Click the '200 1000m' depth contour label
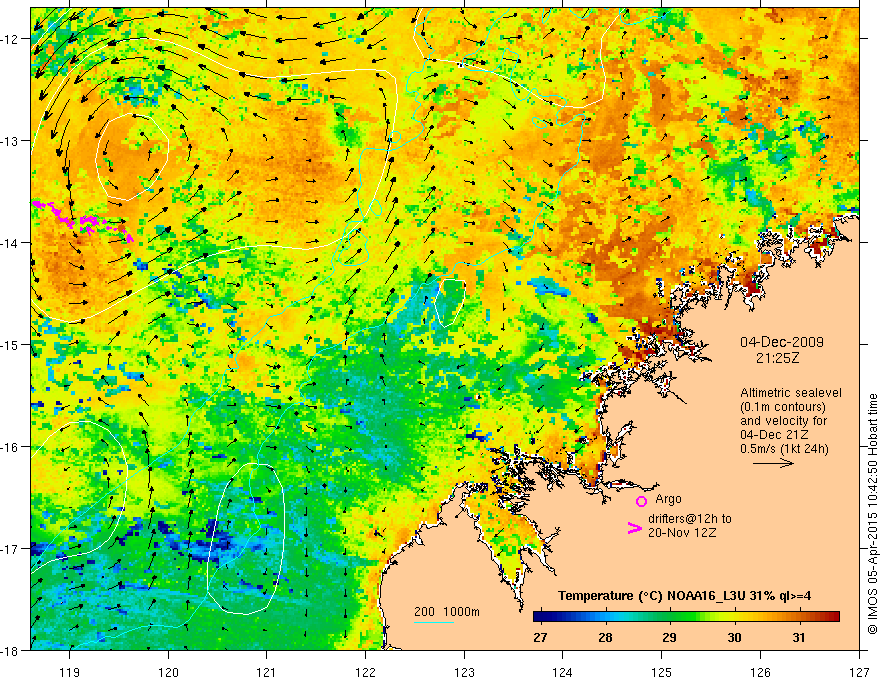This screenshot has width=880, height=680. tap(447, 612)
